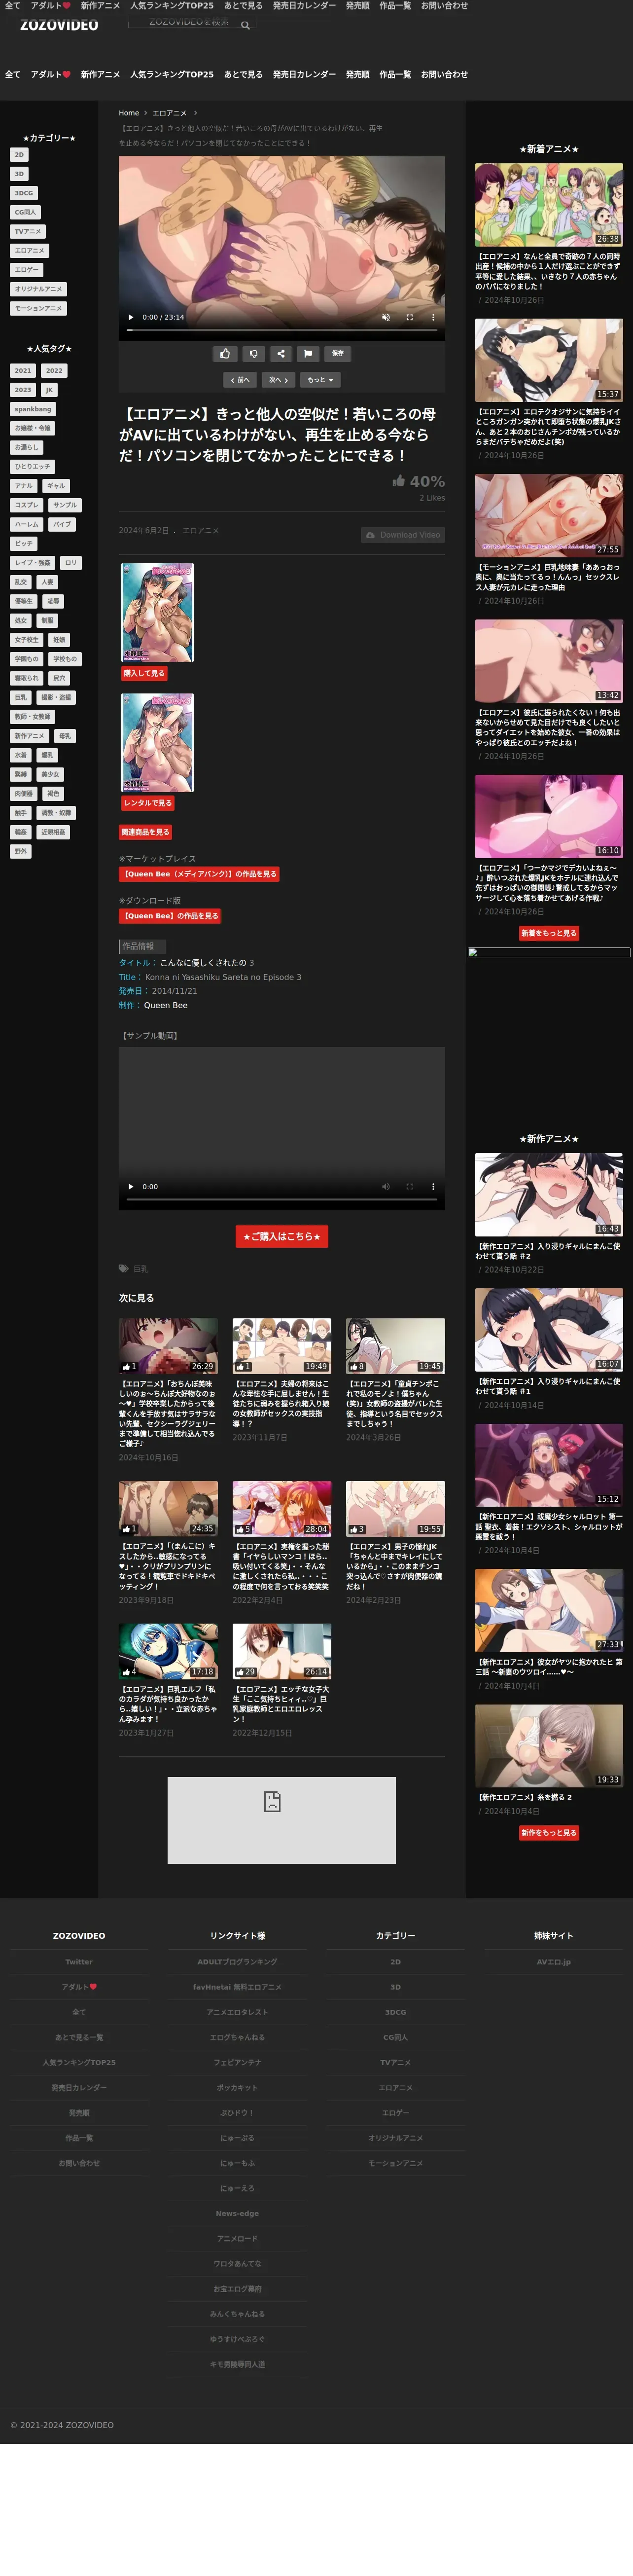Unmute the main video using the speaker icon
Screen dimensions: 633x2576
coord(385,317)
